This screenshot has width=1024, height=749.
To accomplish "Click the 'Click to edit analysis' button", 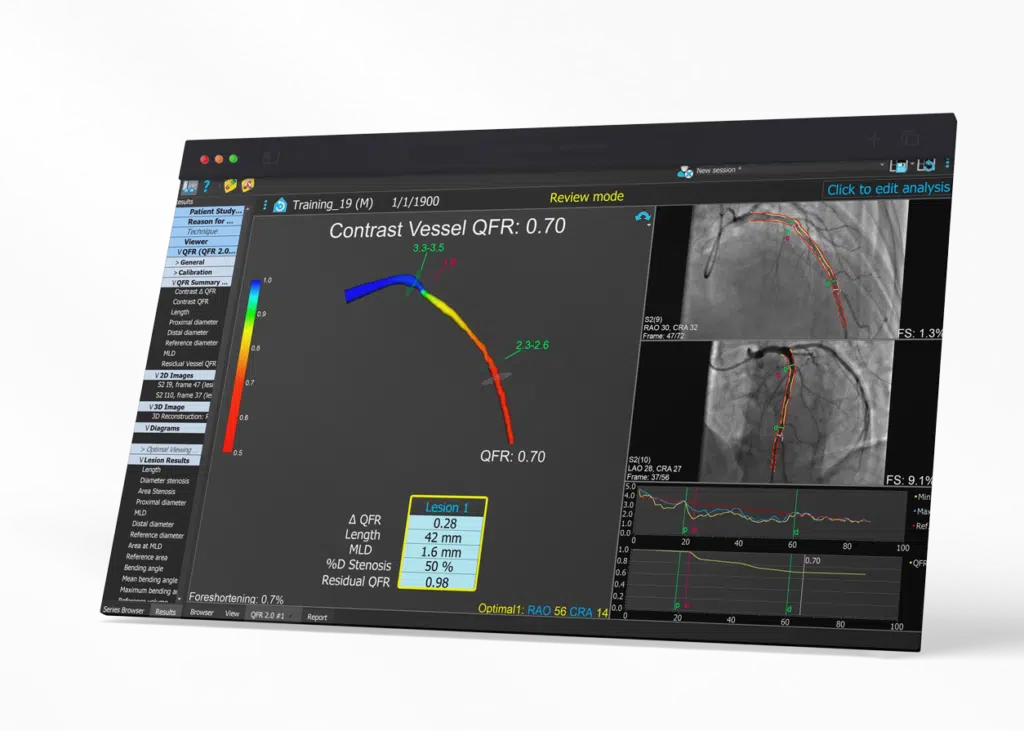I will pos(886,189).
